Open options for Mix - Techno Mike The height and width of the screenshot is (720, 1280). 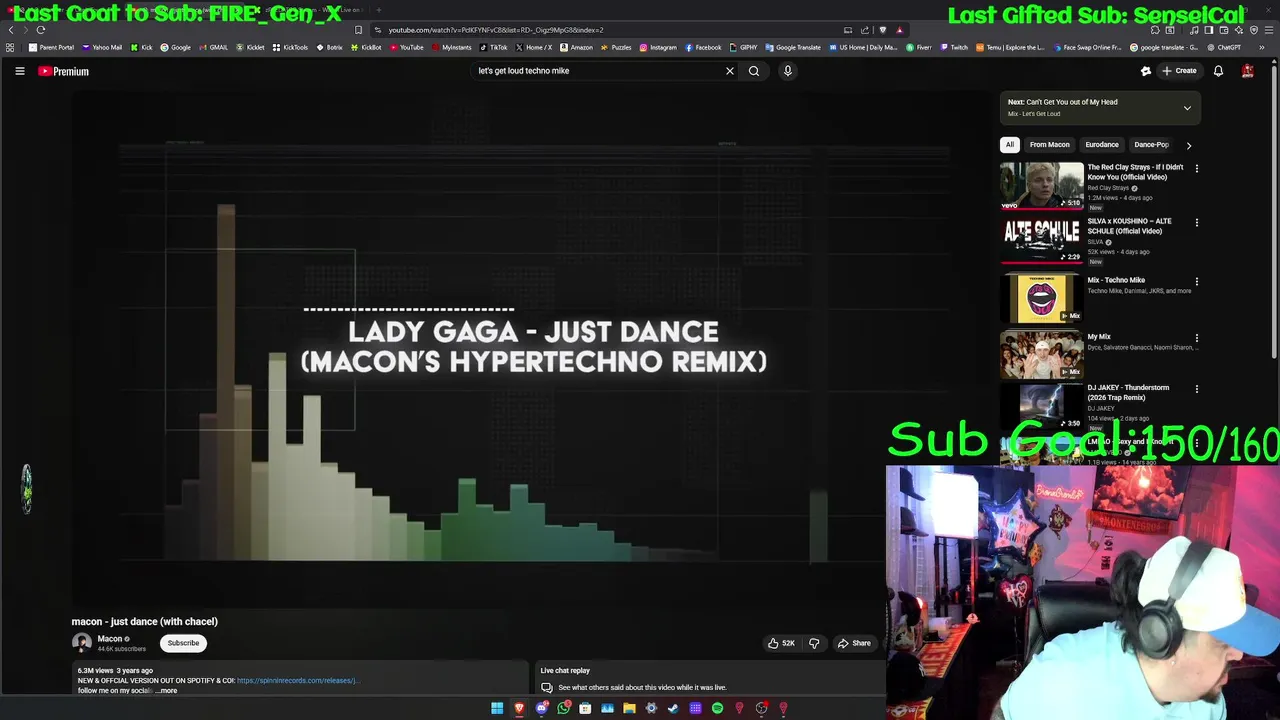(x=1197, y=282)
